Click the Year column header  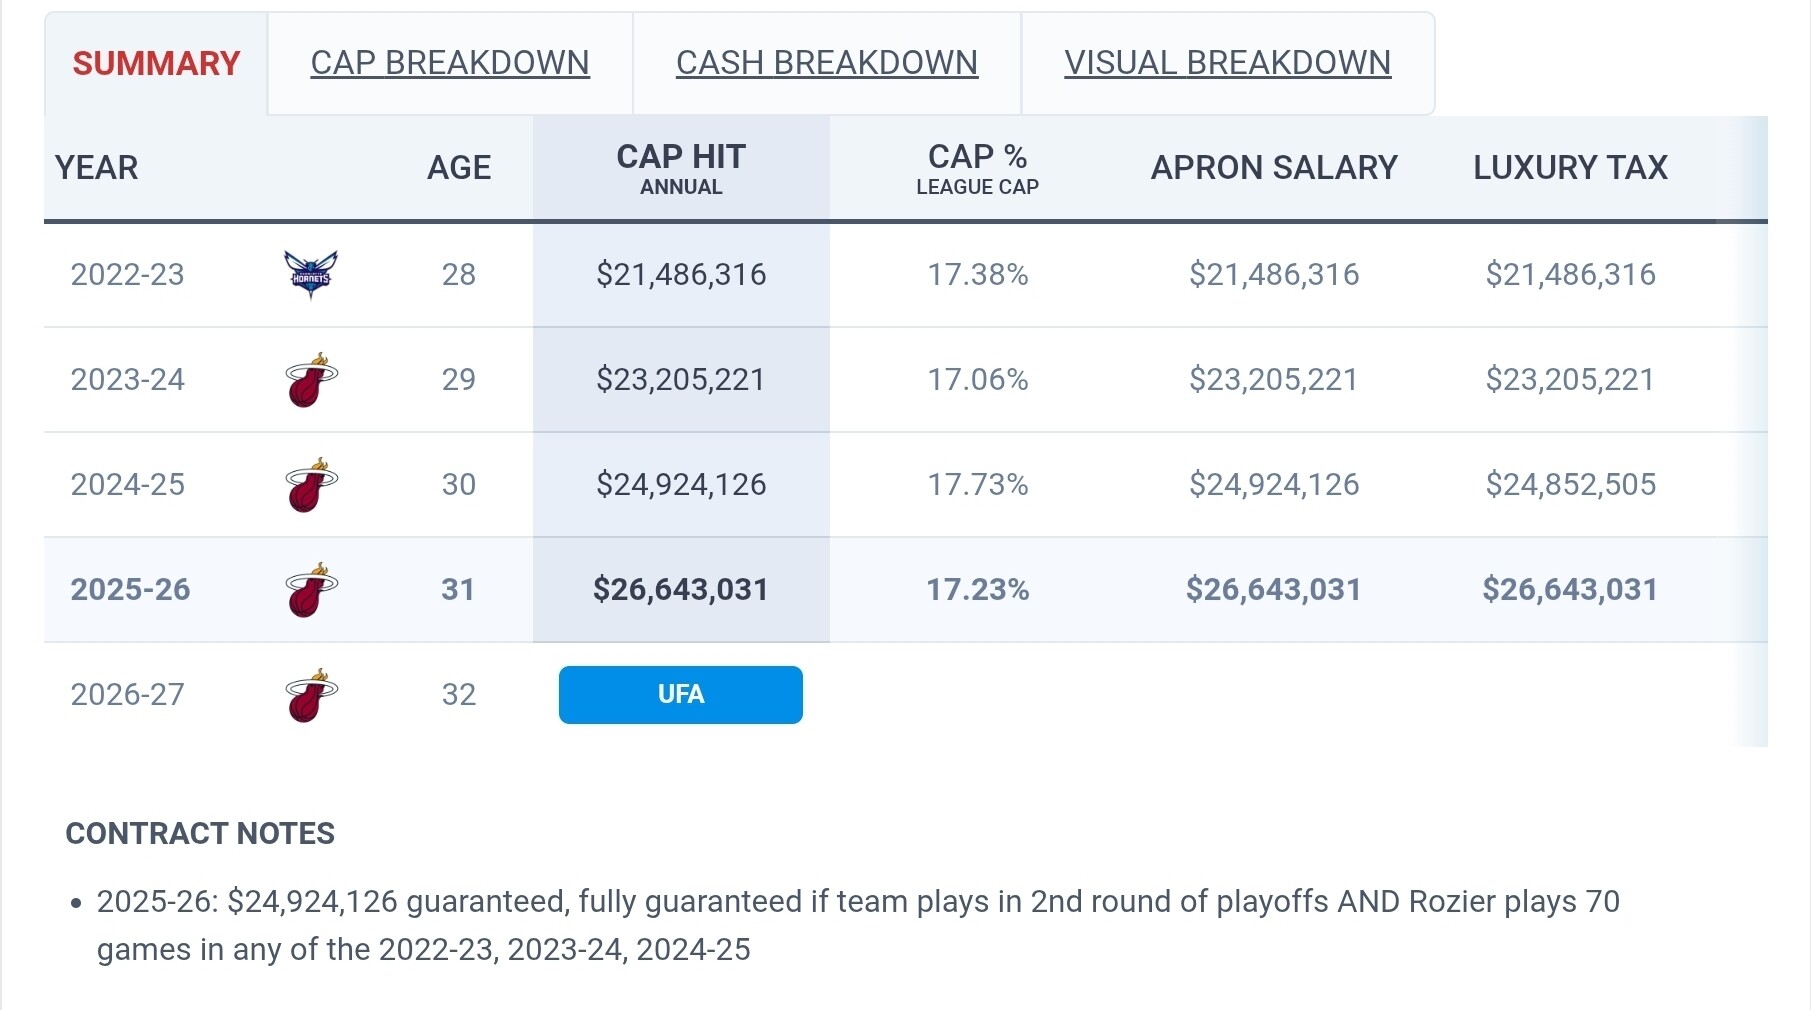coord(97,168)
